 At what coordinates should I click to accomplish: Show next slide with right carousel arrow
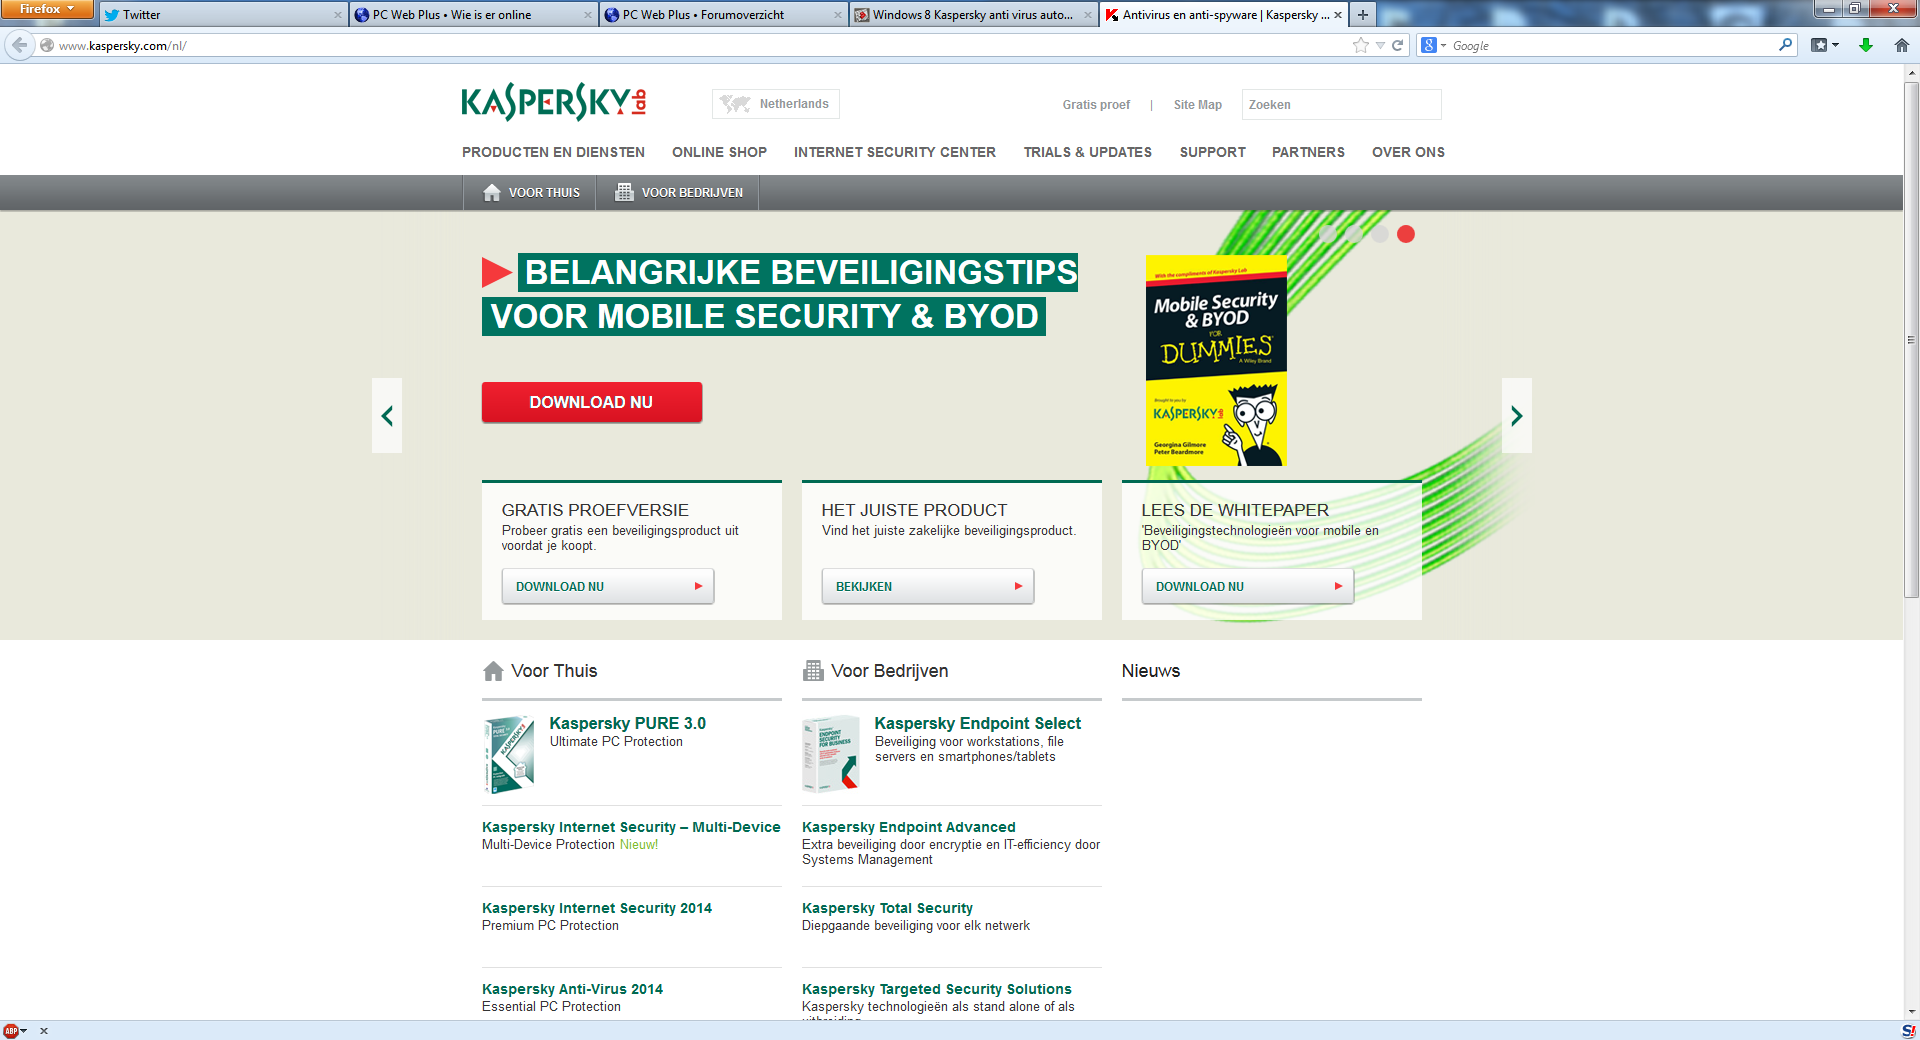pos(1516,416)
